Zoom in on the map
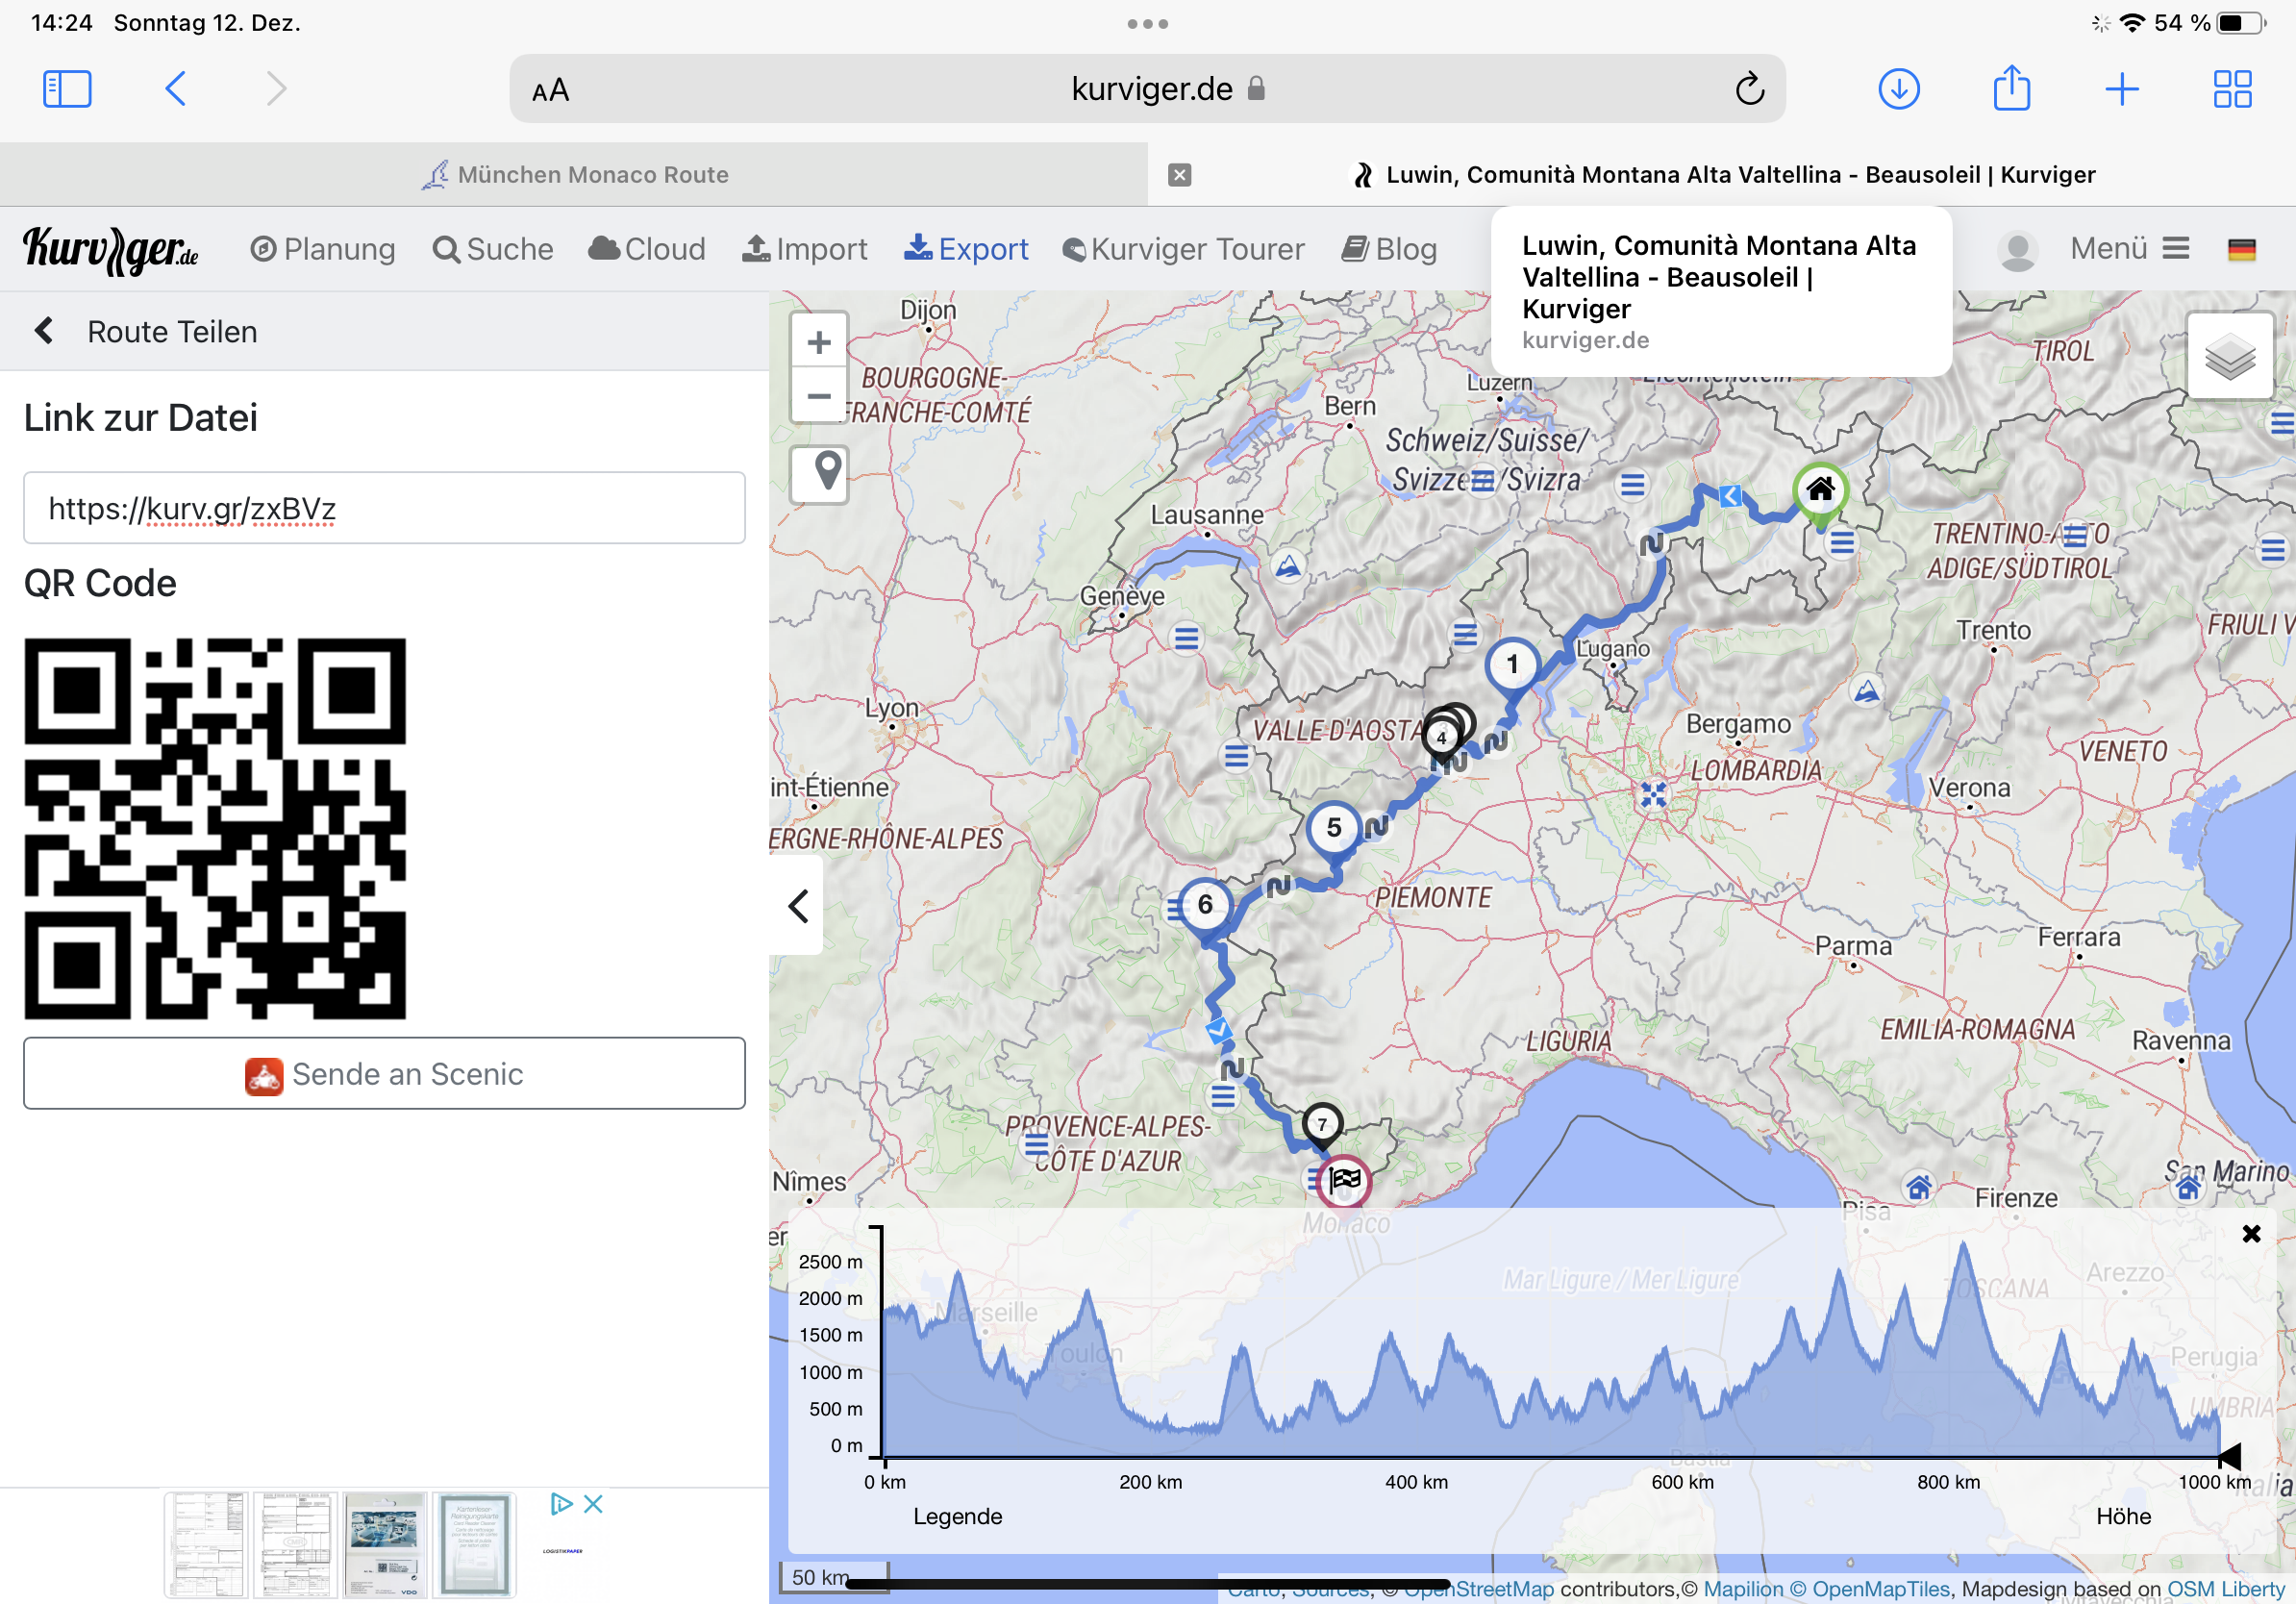Screen dimensions: 2296x1604 click(819, 342)
